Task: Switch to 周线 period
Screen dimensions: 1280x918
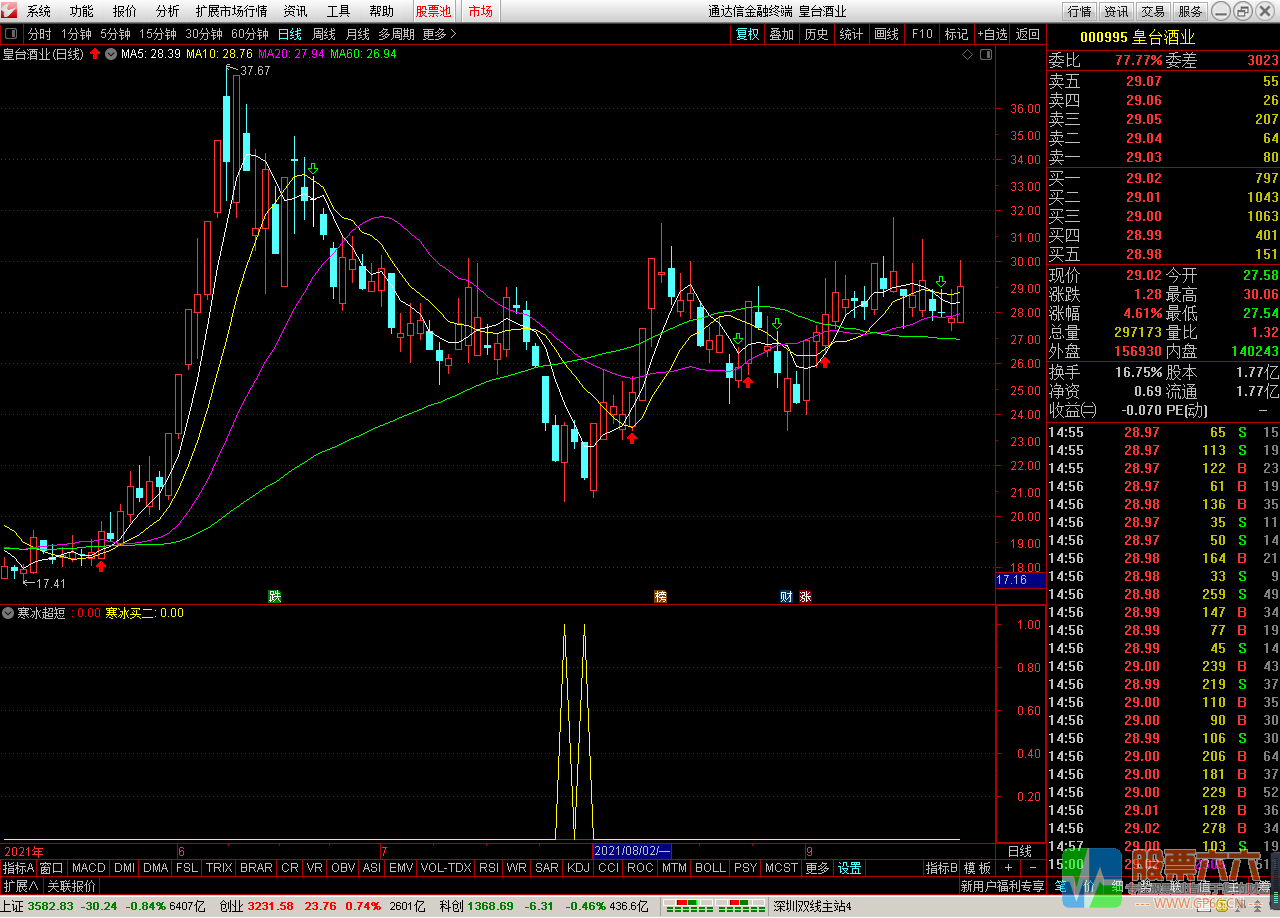Action: click(x=325, y=34)
